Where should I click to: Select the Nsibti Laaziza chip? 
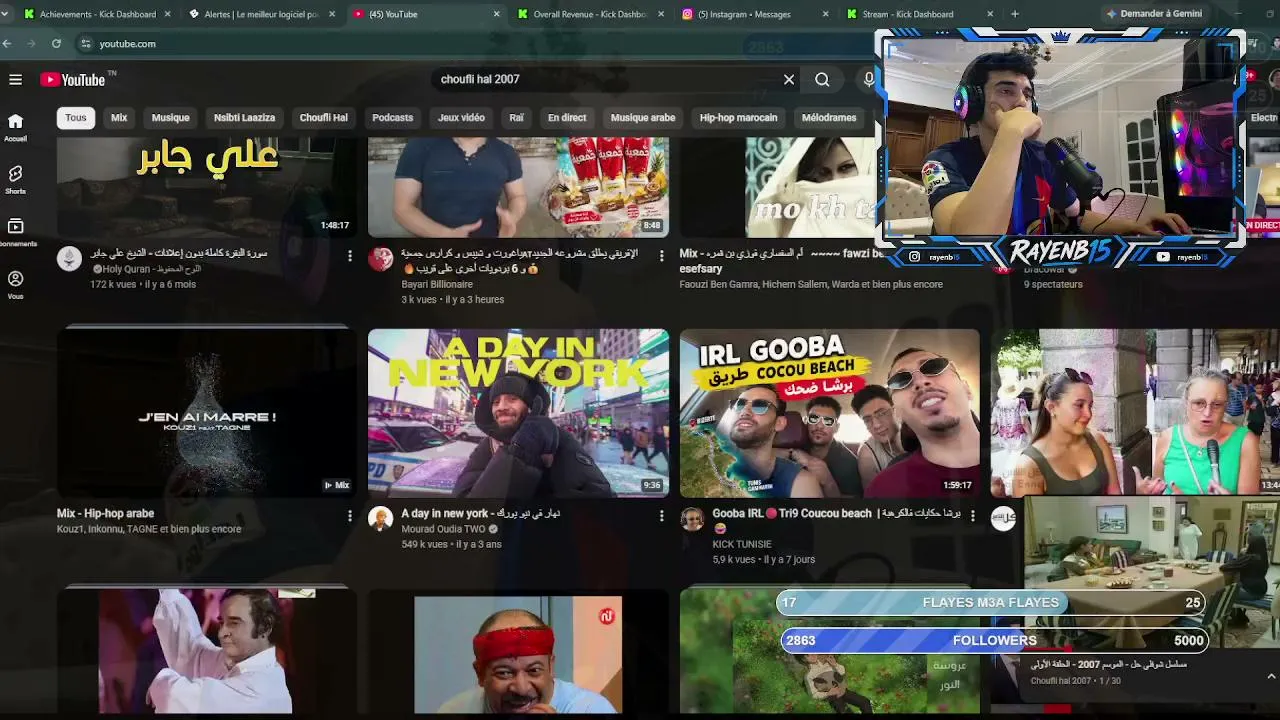point(244,118)
